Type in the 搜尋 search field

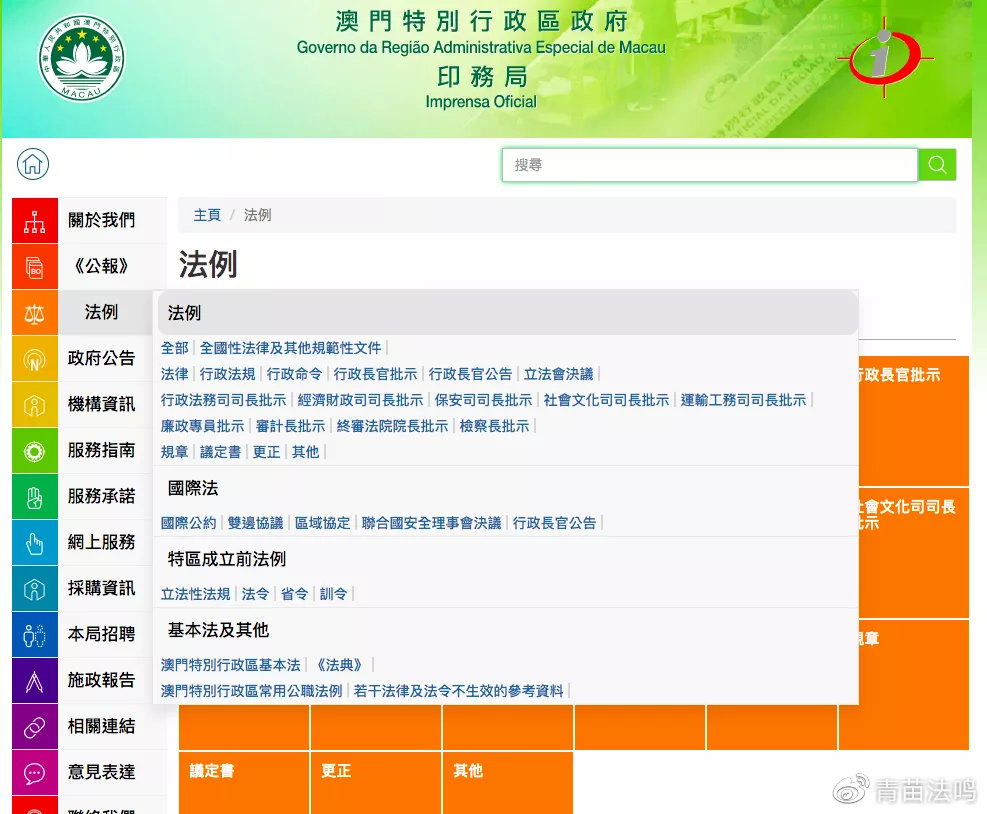(x=709, y=165)
